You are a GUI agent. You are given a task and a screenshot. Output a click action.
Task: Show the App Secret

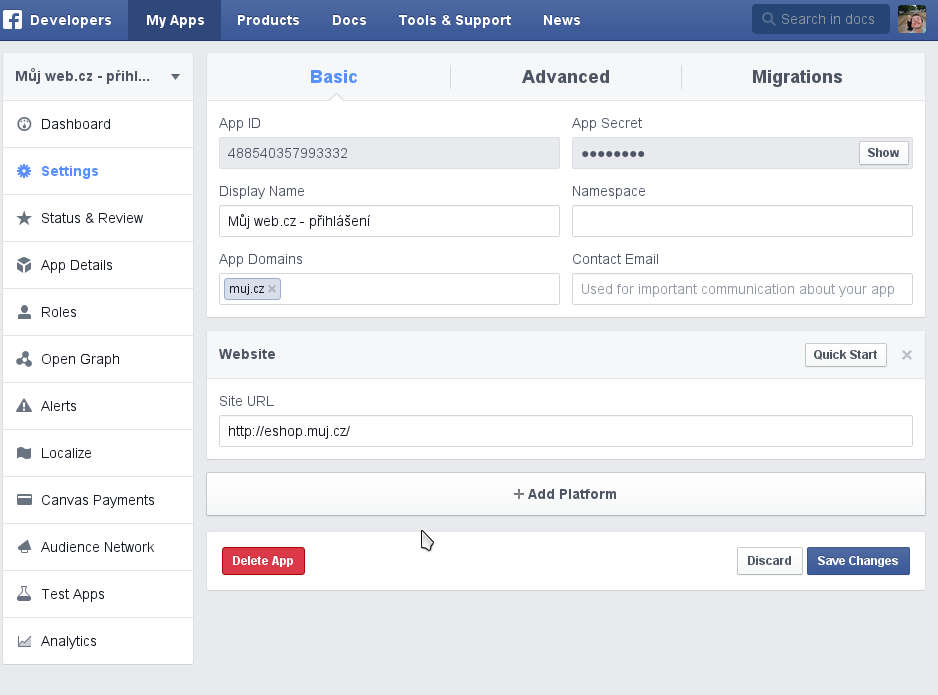click(884, 153)
